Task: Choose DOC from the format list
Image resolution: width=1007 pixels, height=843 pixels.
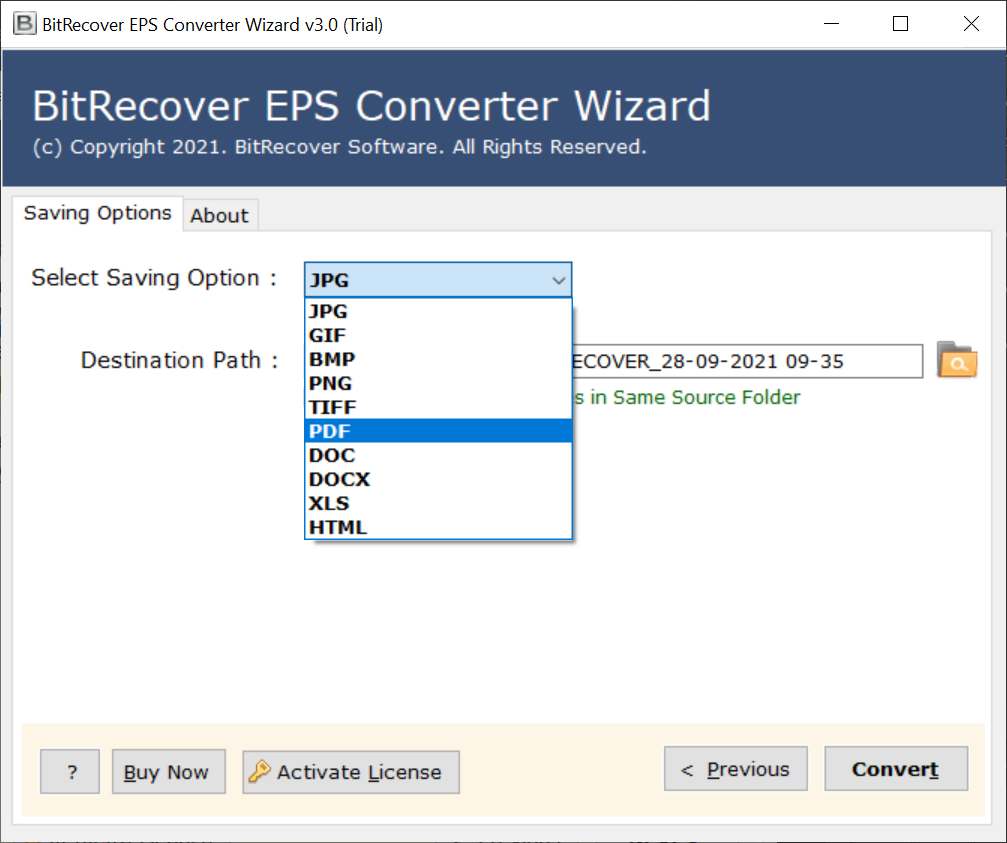Action: click(x=438, y=455)
